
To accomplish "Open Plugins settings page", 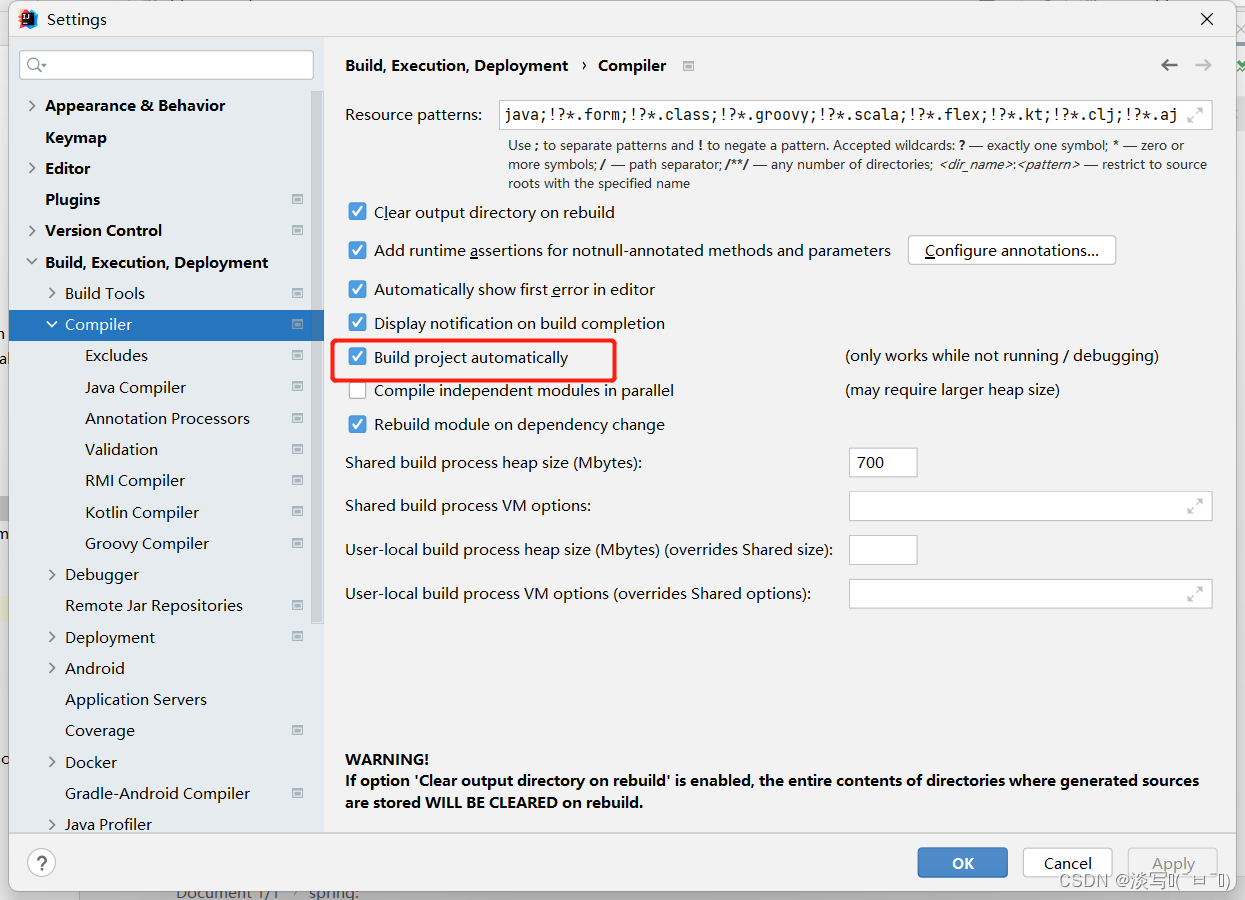I will tap(73, 199).
